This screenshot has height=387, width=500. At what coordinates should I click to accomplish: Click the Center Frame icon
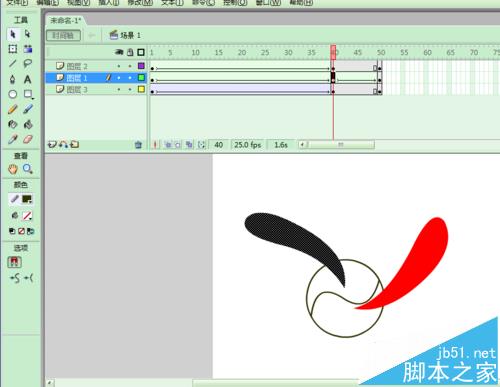155,145
